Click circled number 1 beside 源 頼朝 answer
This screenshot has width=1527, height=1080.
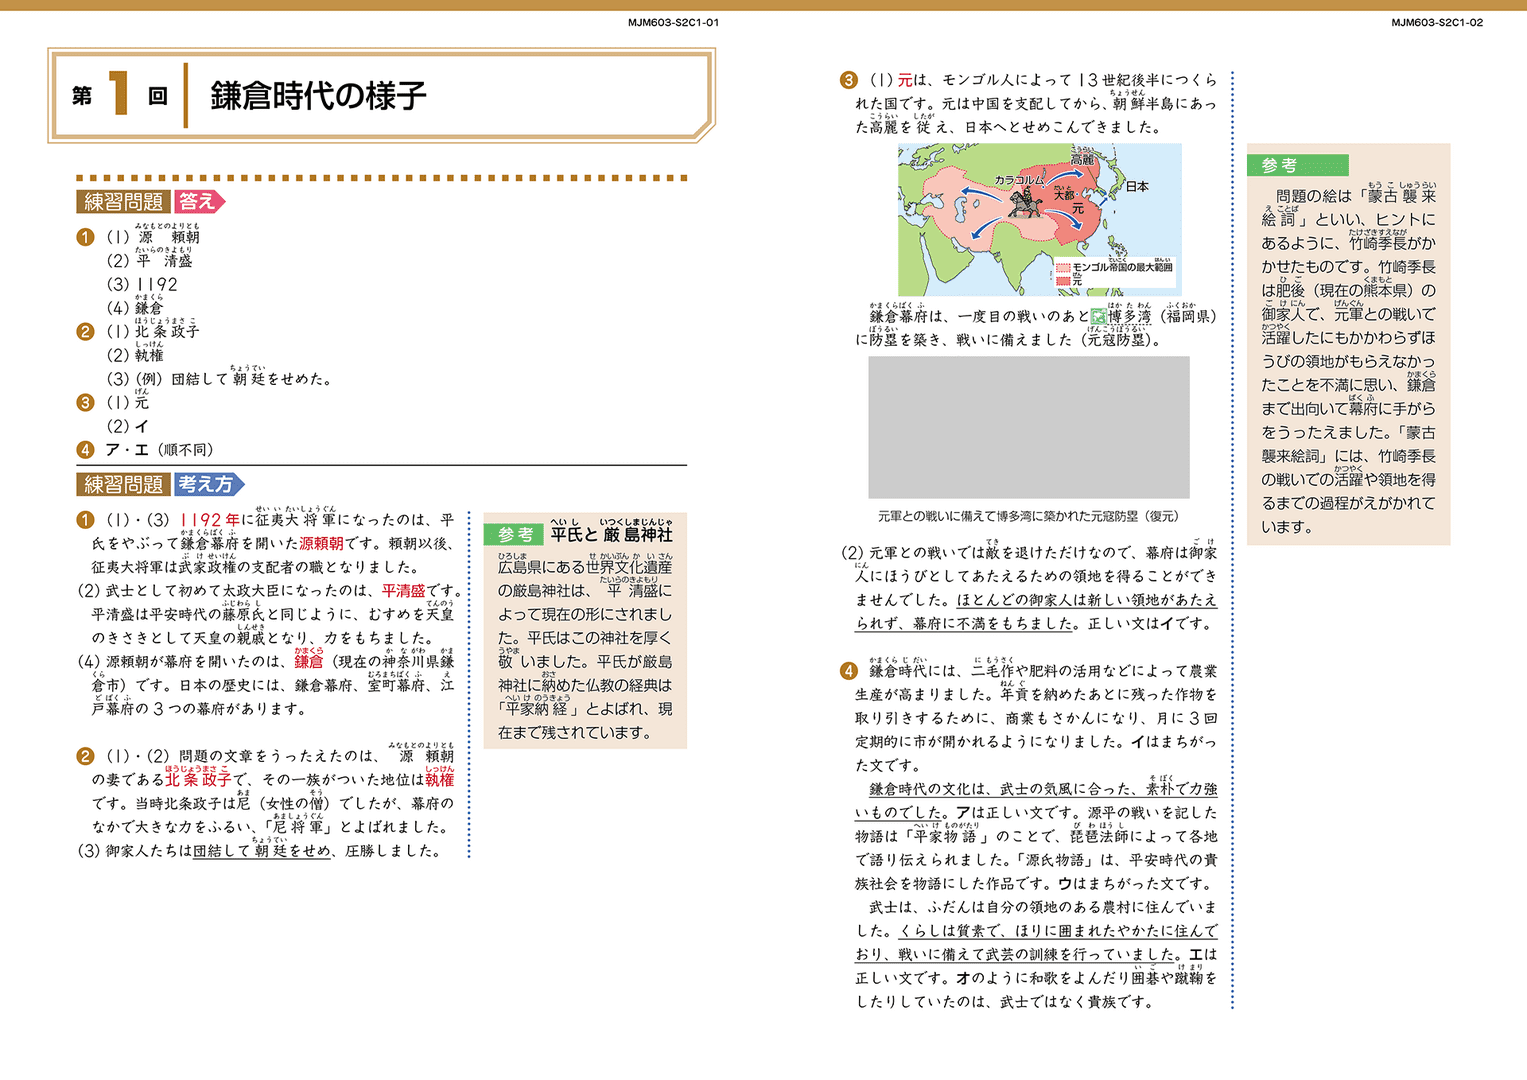coord(86,237)
